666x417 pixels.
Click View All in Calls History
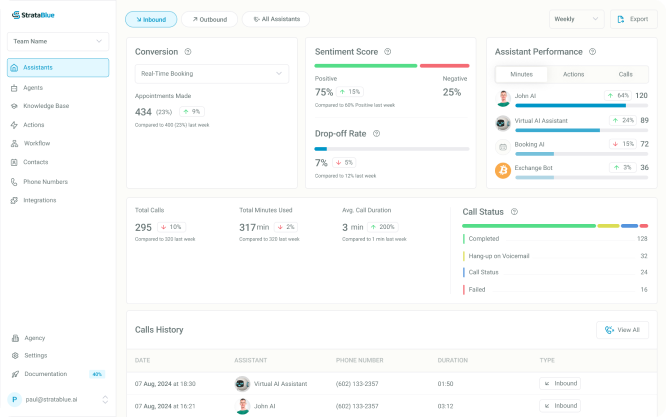click(623, 330)
